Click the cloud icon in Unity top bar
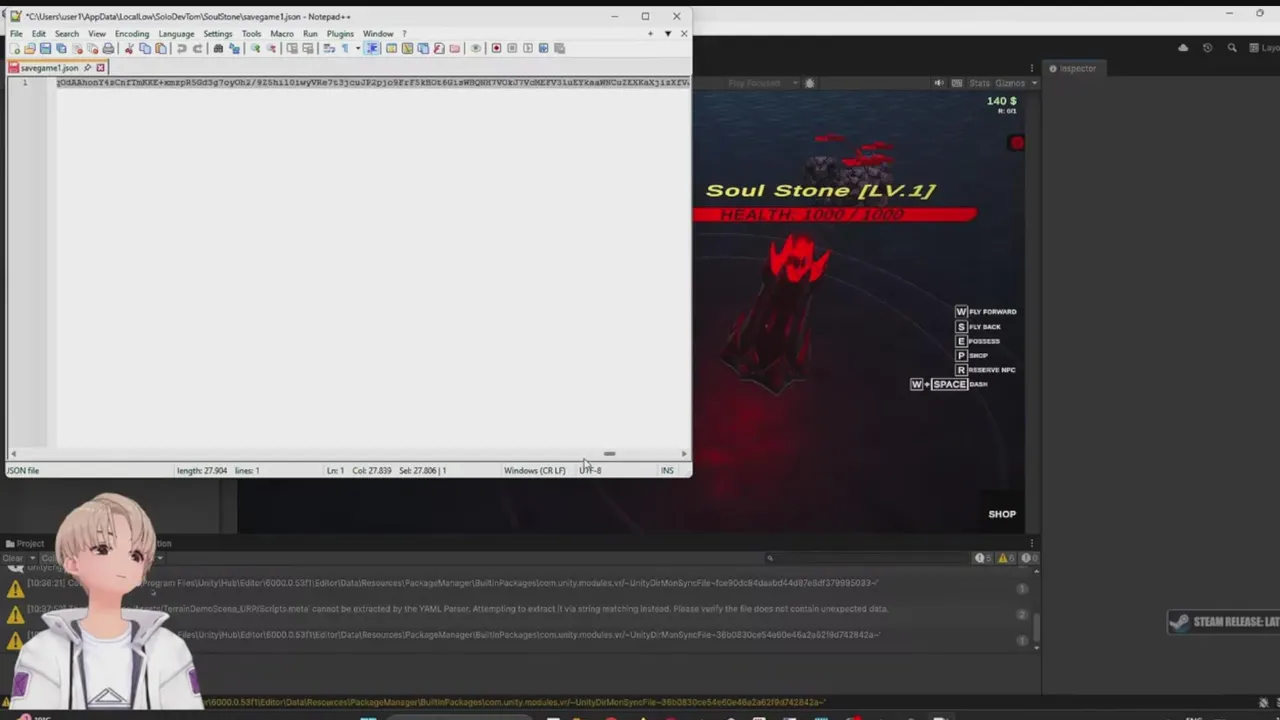Image resolution: width=1280 pixels, height=720 pixels. [1183, 47]
